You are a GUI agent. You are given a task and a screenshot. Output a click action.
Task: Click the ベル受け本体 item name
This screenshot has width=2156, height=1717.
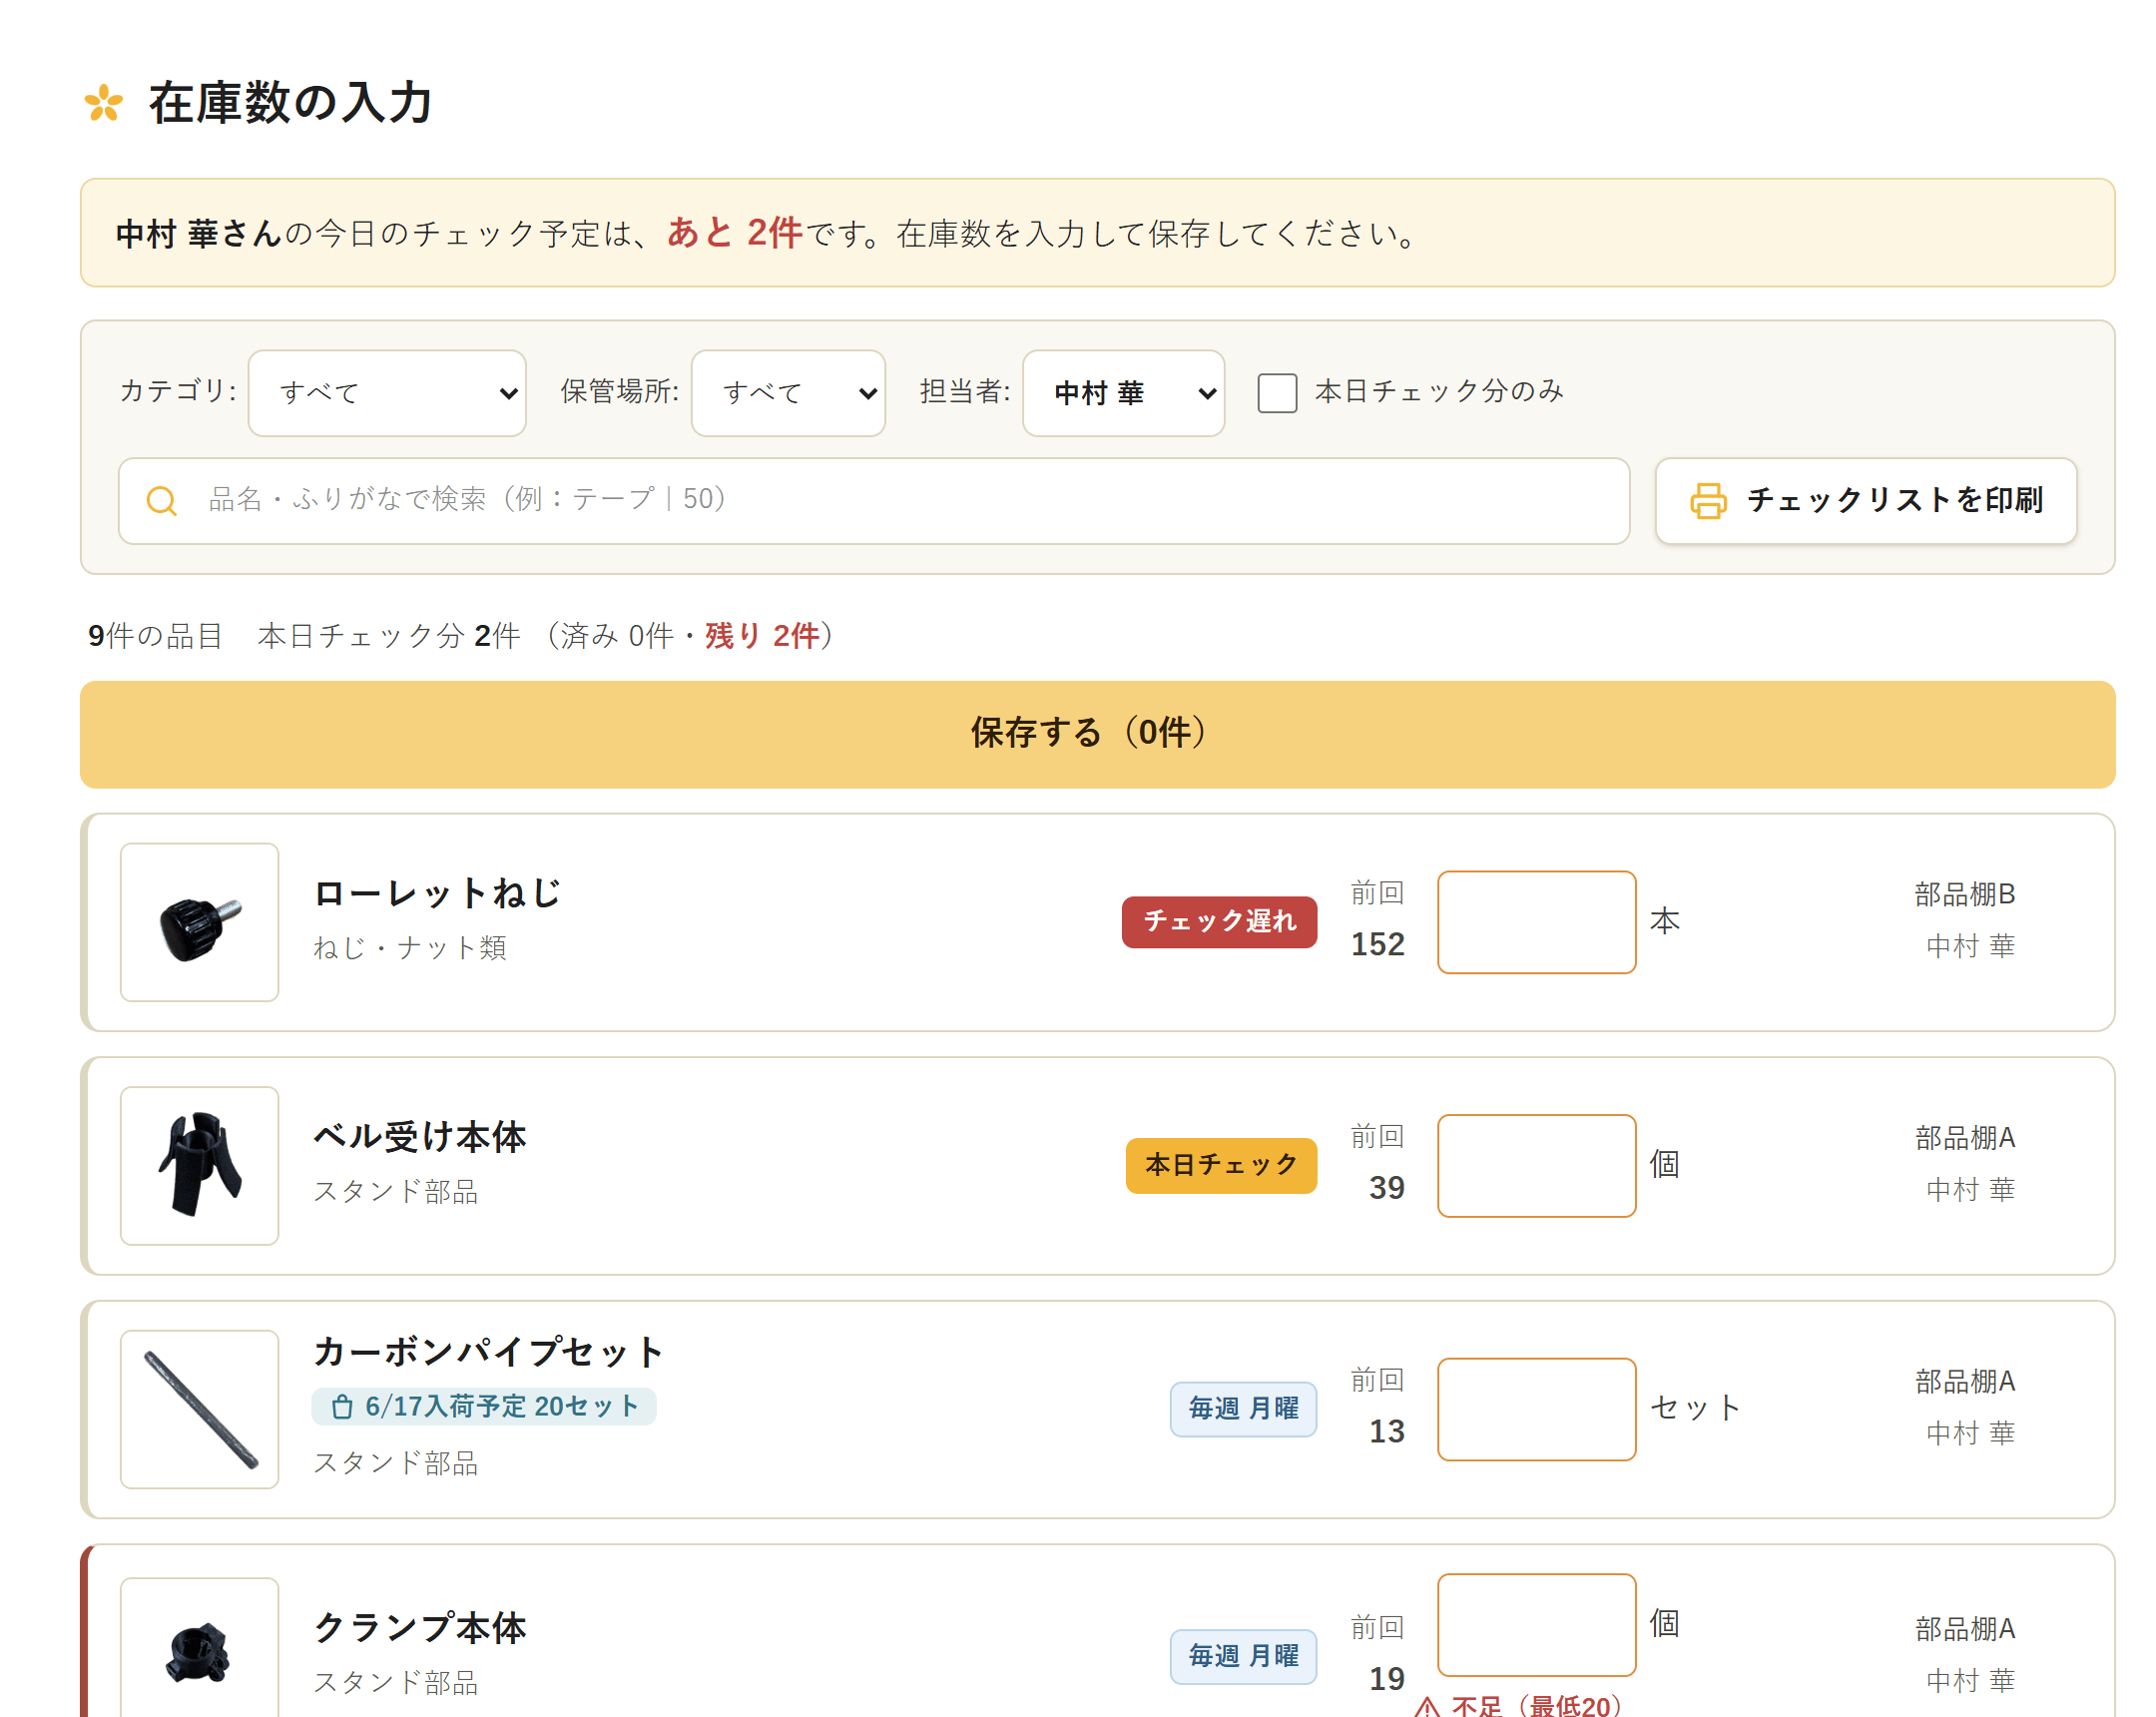coord(420,1137)
